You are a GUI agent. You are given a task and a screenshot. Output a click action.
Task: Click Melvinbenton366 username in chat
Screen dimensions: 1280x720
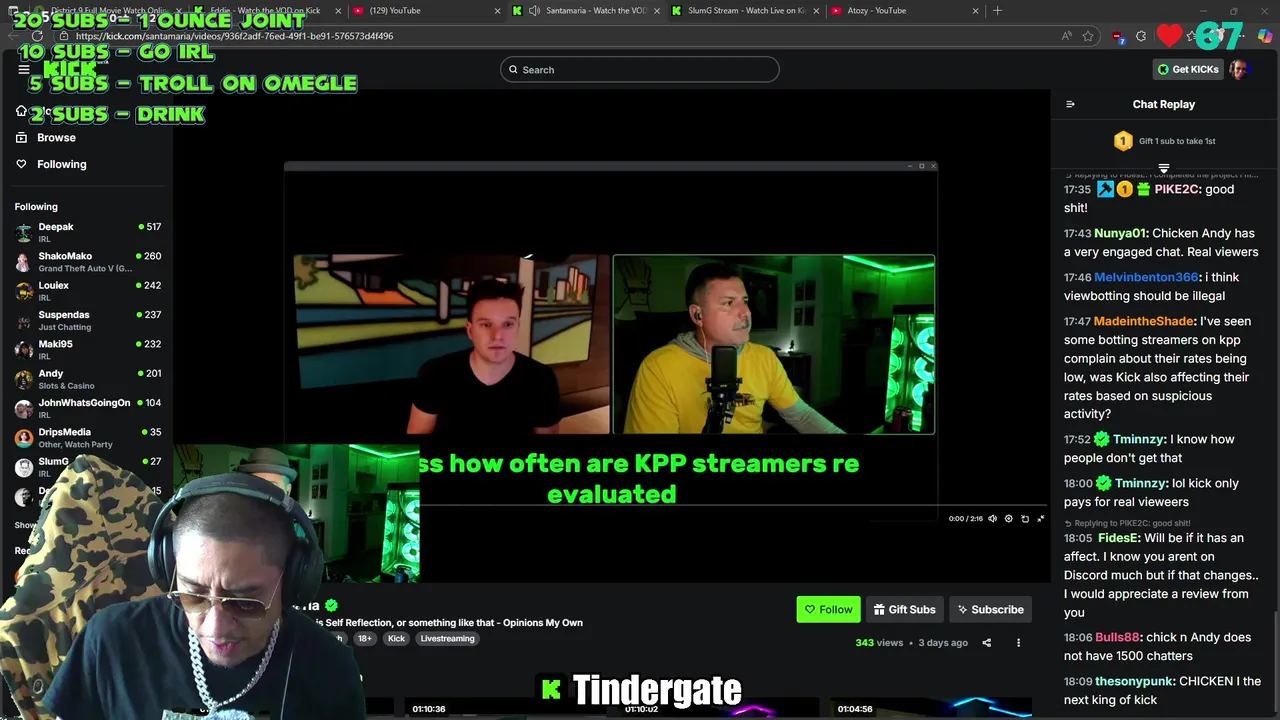click(x=1146, y=277)
